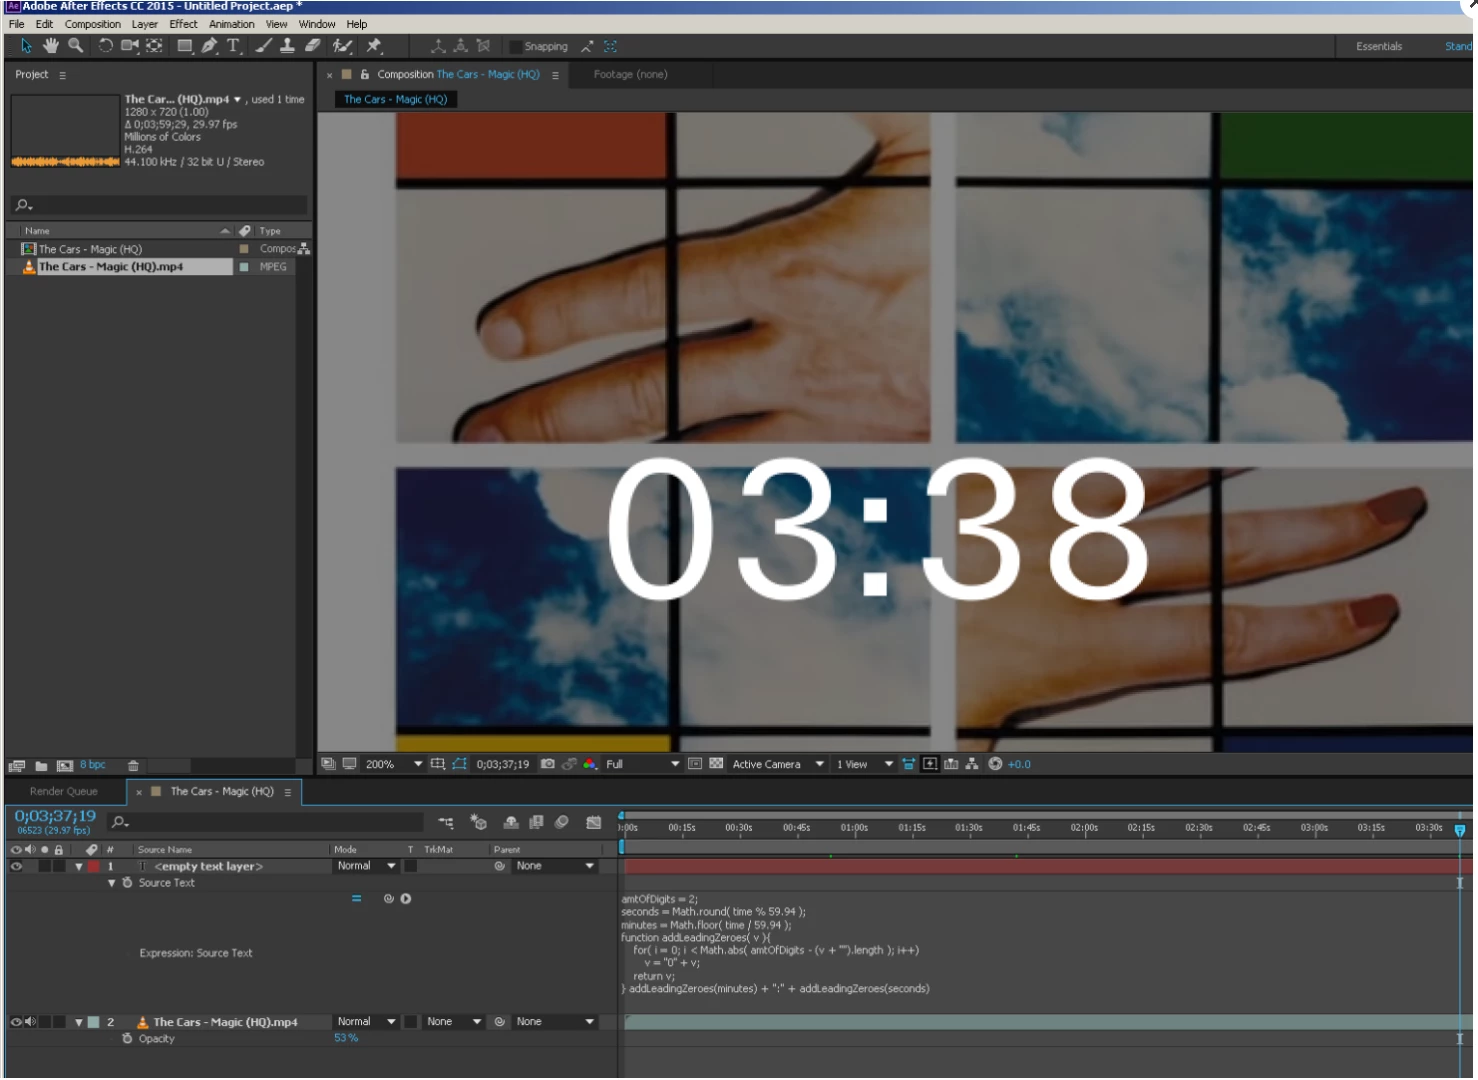
Task: Select the Unified Camera tool
Action: [x=130, y=46]
